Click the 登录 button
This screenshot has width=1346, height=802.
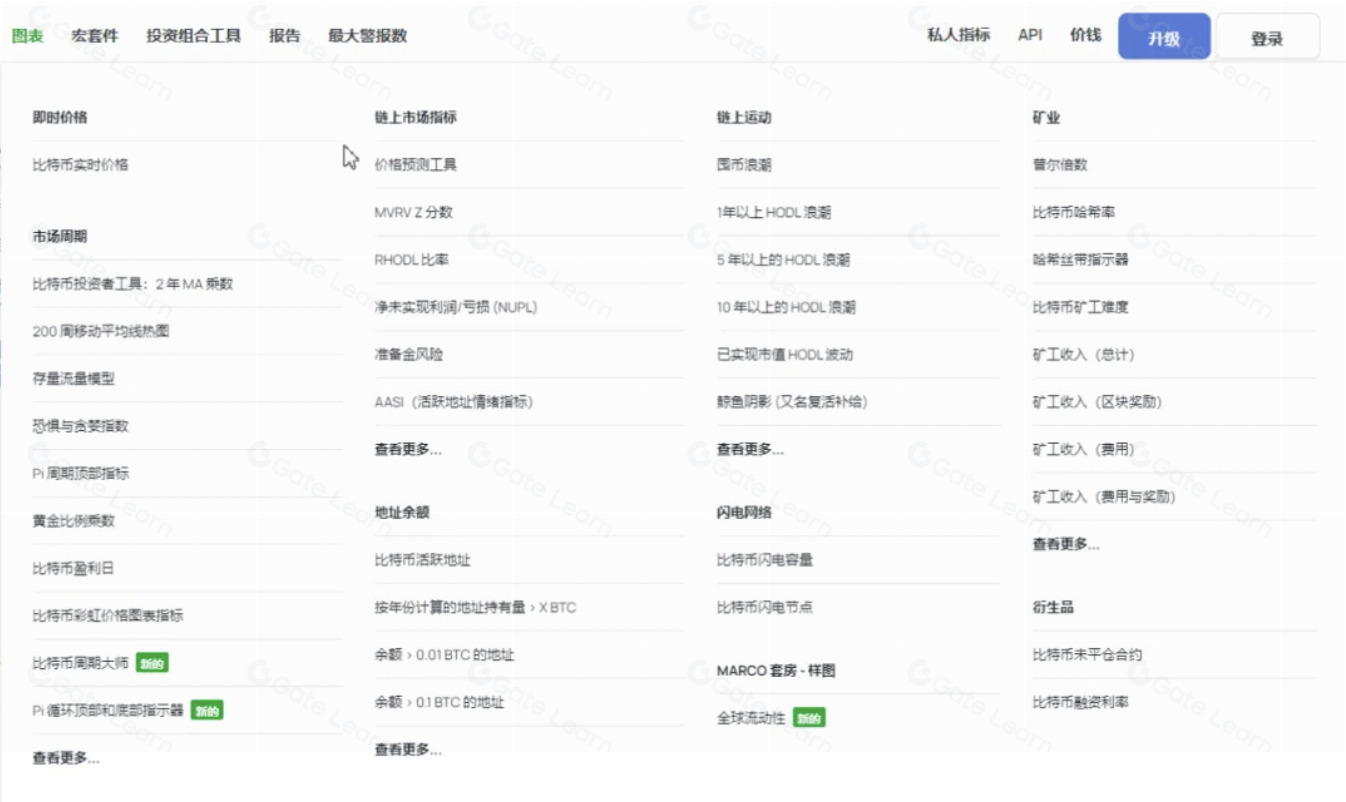pyautogui.click(x=1268, y=35)
